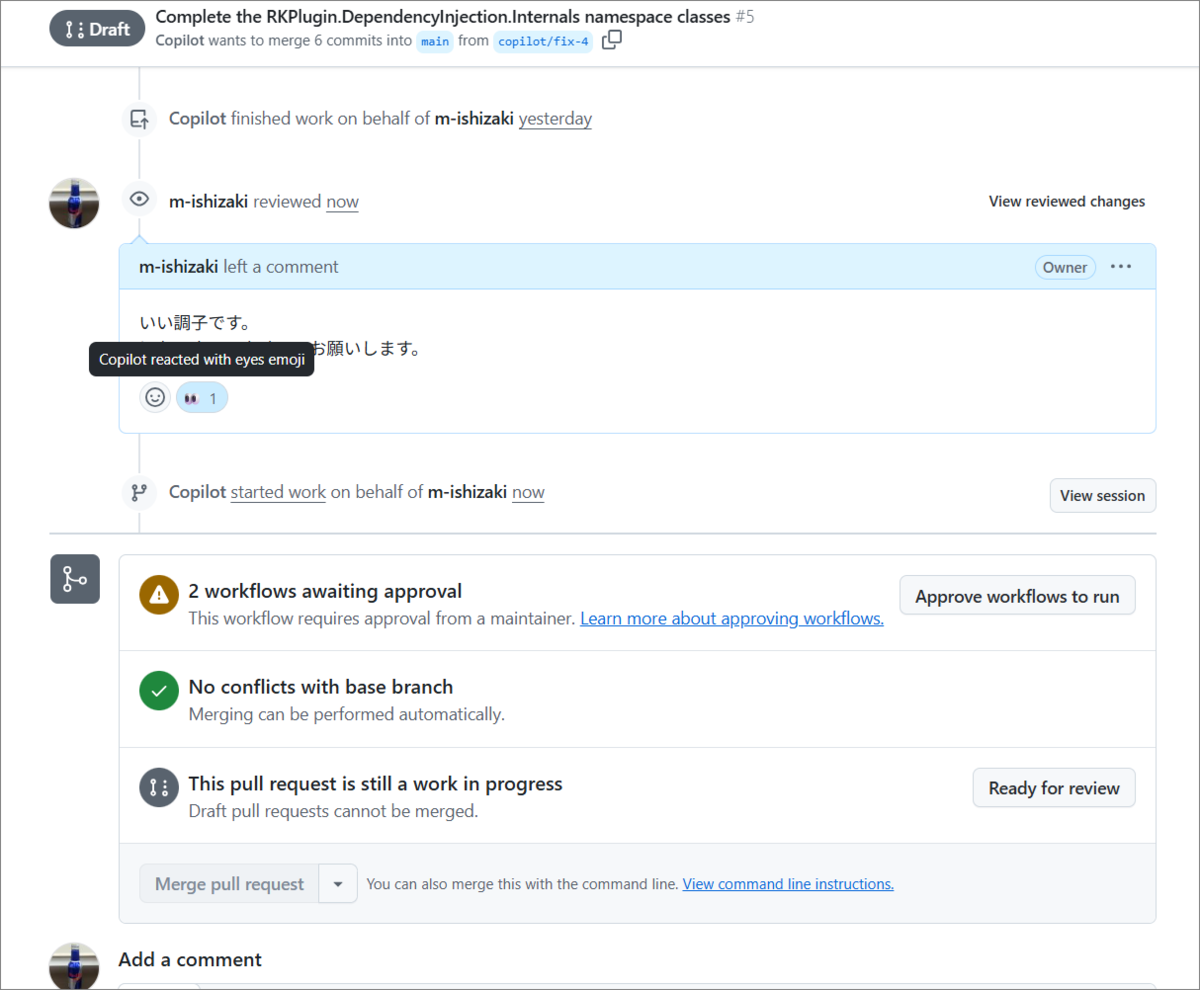Viewport: 1200px width, 990px height.
Task: Click the Owner label badge
Action: point(1065,267)
